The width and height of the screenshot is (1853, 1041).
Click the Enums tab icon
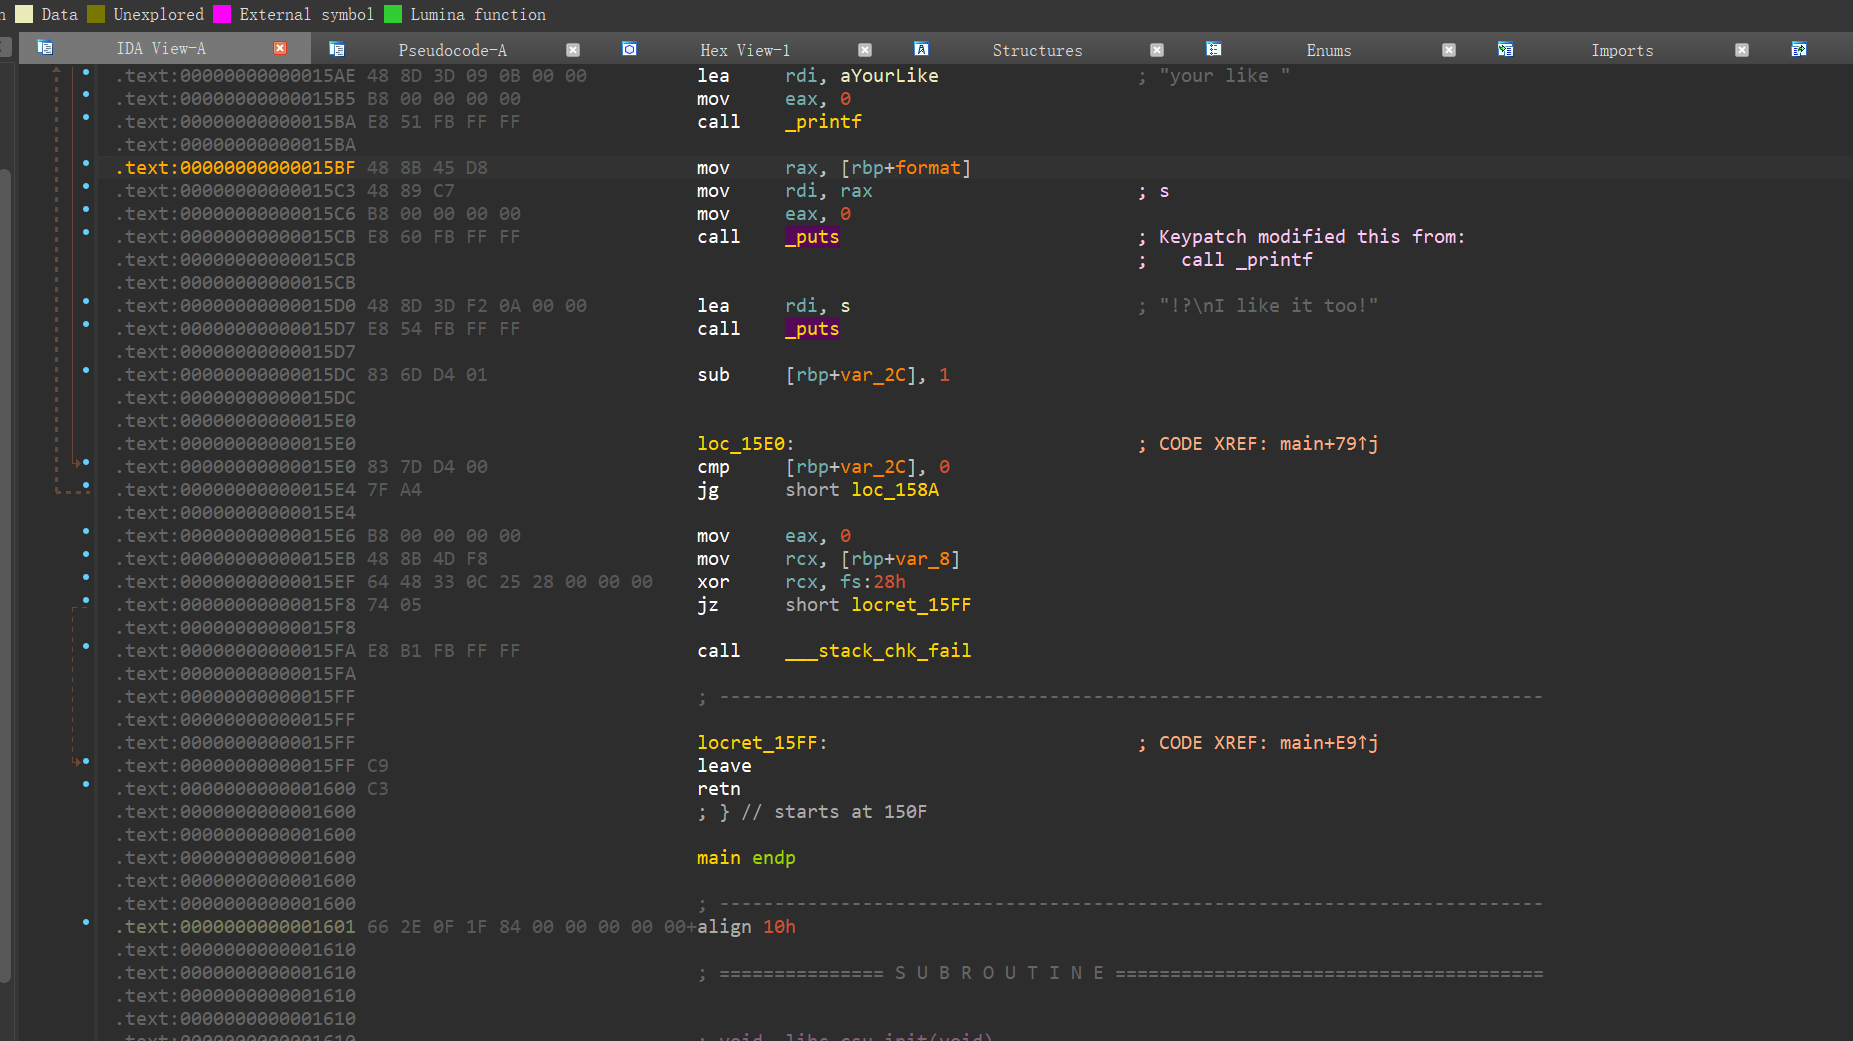tap(1213, 49)
